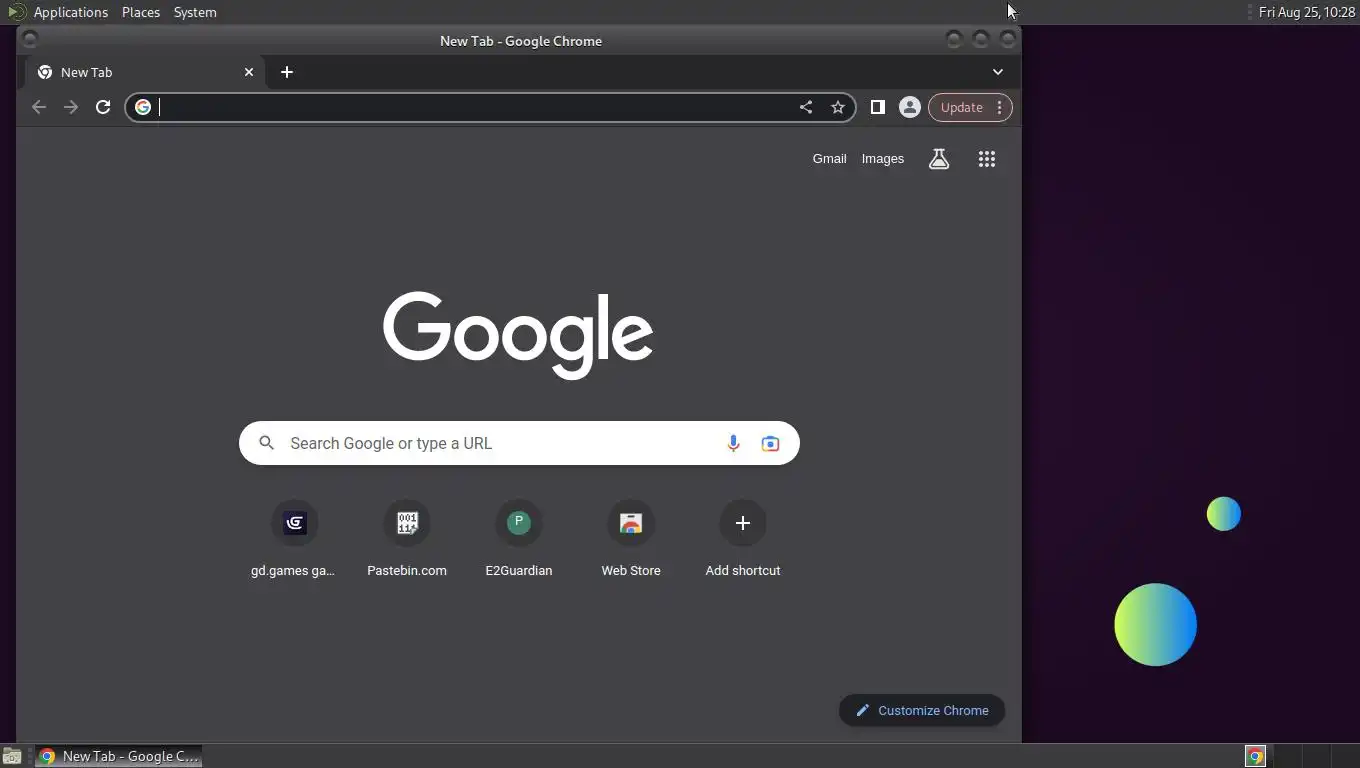Select the Chrome window in the taskbar
This screenshot has width=1360, height=768.
click(x=119, y=756)
